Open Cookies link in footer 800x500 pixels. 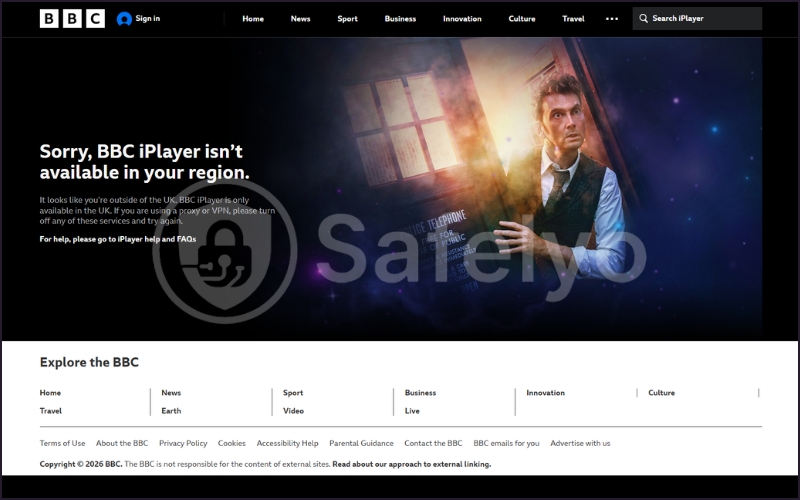[x=232, y=443]
